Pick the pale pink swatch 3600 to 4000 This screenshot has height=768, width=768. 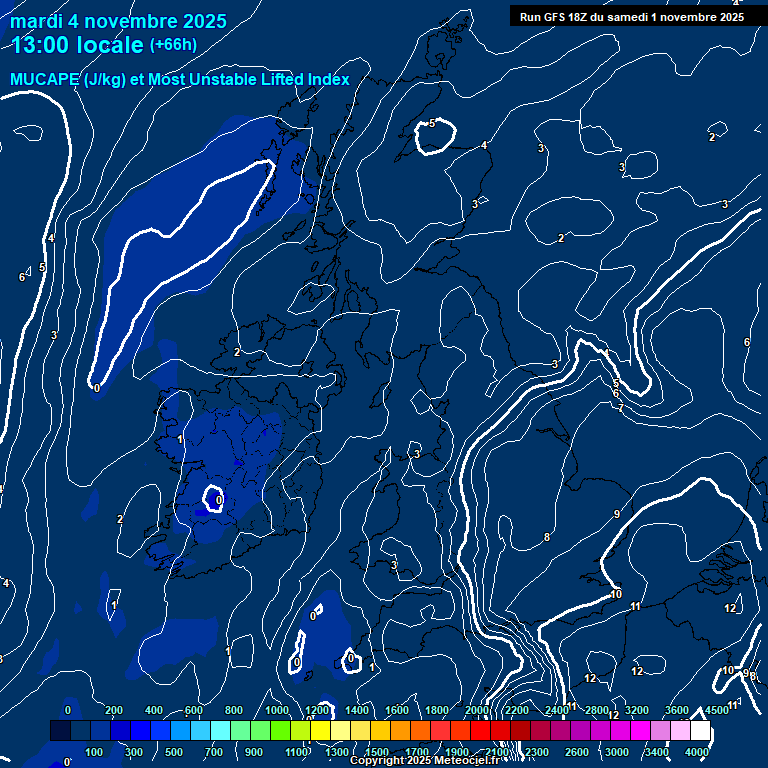point(680,730)
